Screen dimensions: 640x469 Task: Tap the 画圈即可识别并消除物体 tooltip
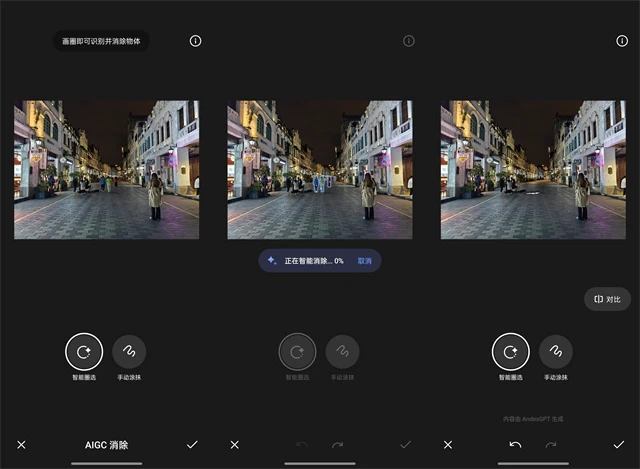click(101, 42)
